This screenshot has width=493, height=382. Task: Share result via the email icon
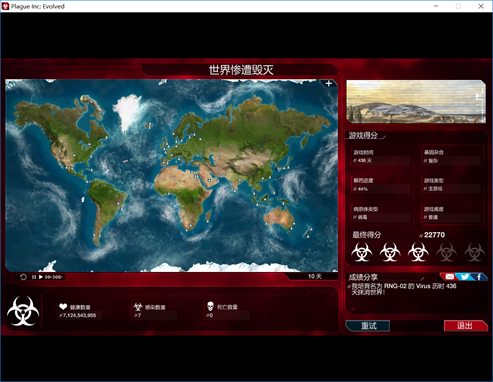(449, 276)
